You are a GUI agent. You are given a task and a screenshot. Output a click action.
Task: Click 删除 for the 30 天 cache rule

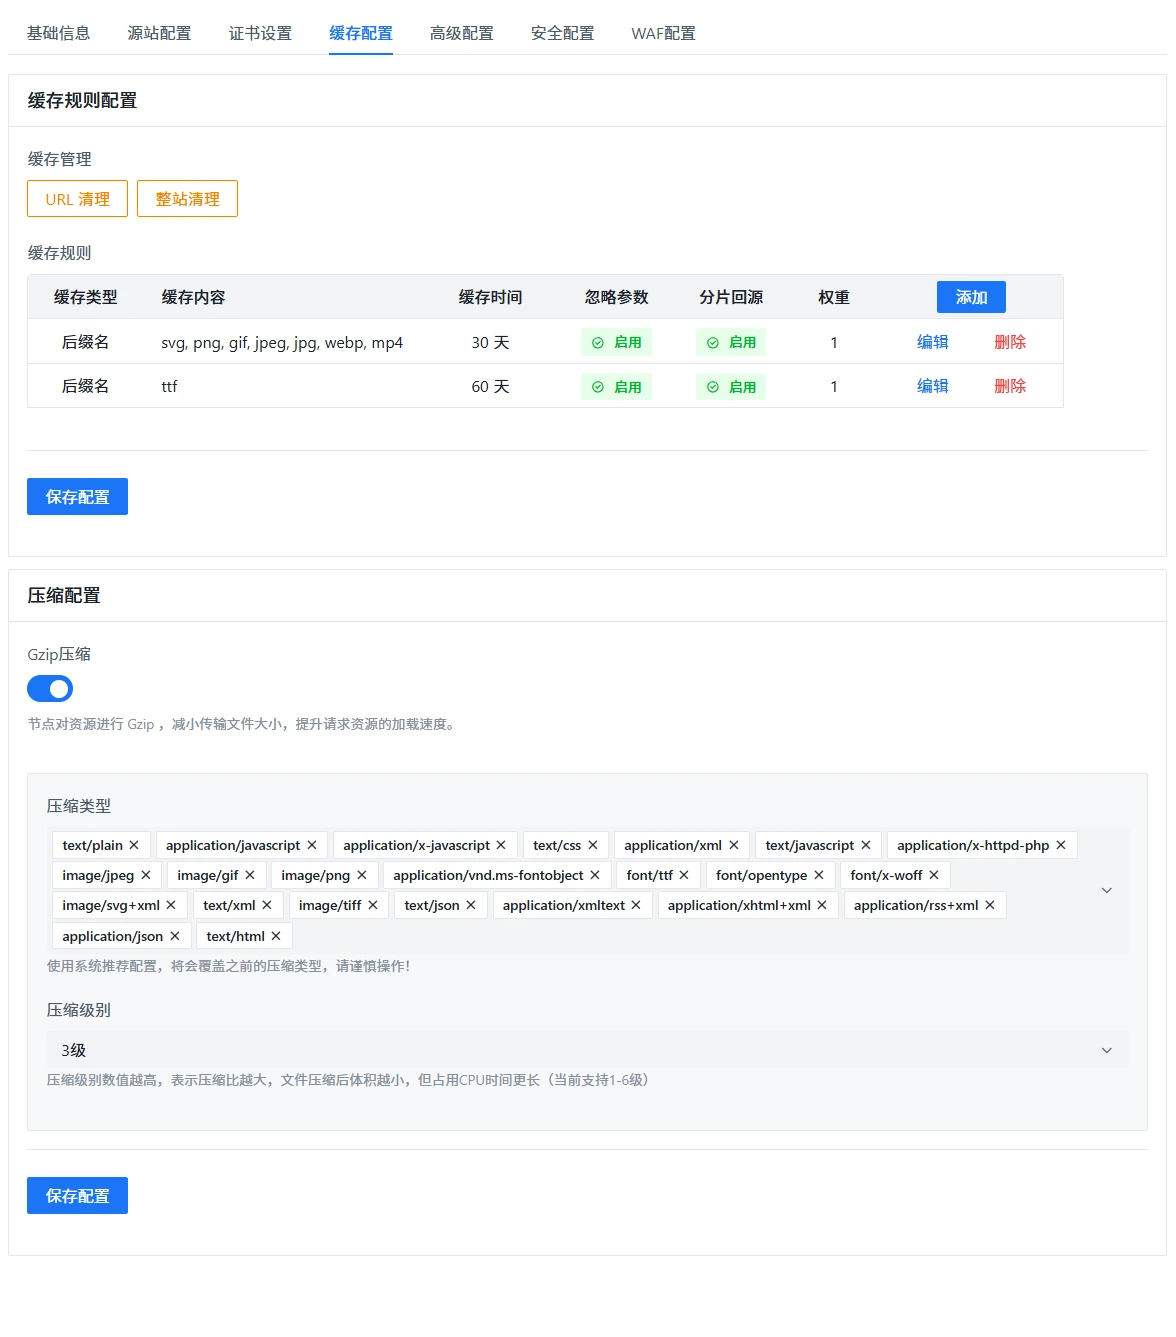1010,342
